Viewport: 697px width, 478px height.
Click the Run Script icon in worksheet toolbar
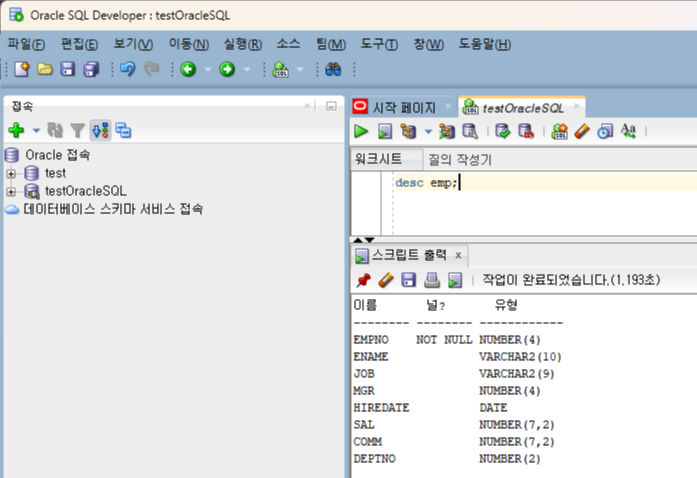click(x=385, y=131)
